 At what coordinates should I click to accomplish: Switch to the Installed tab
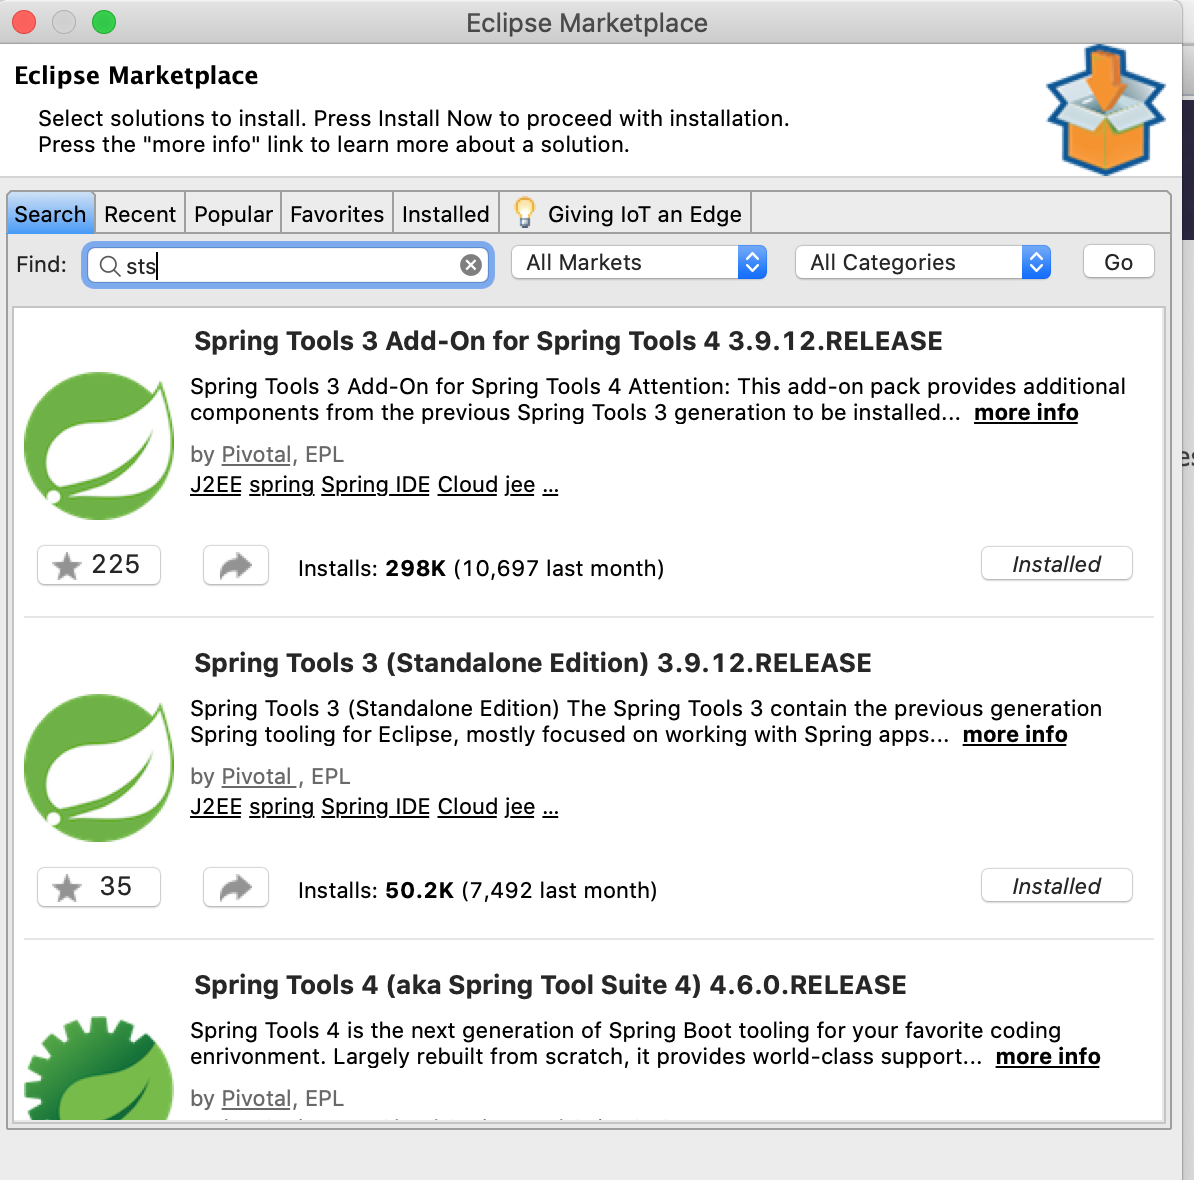tap(445, 214)
